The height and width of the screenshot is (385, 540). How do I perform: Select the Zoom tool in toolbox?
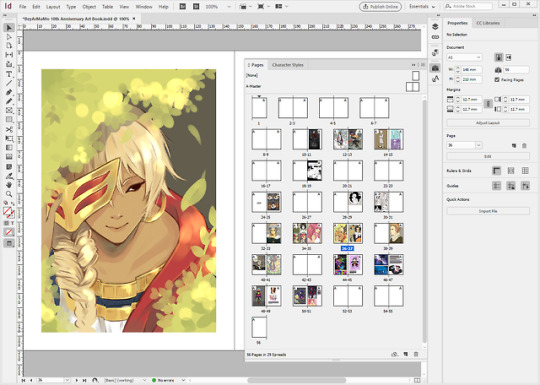tap(9, 194)
